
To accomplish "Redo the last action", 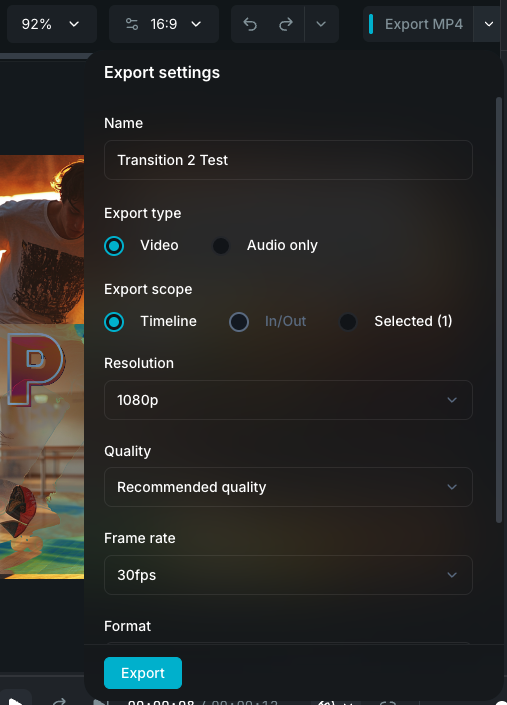I will pos(285,24).
